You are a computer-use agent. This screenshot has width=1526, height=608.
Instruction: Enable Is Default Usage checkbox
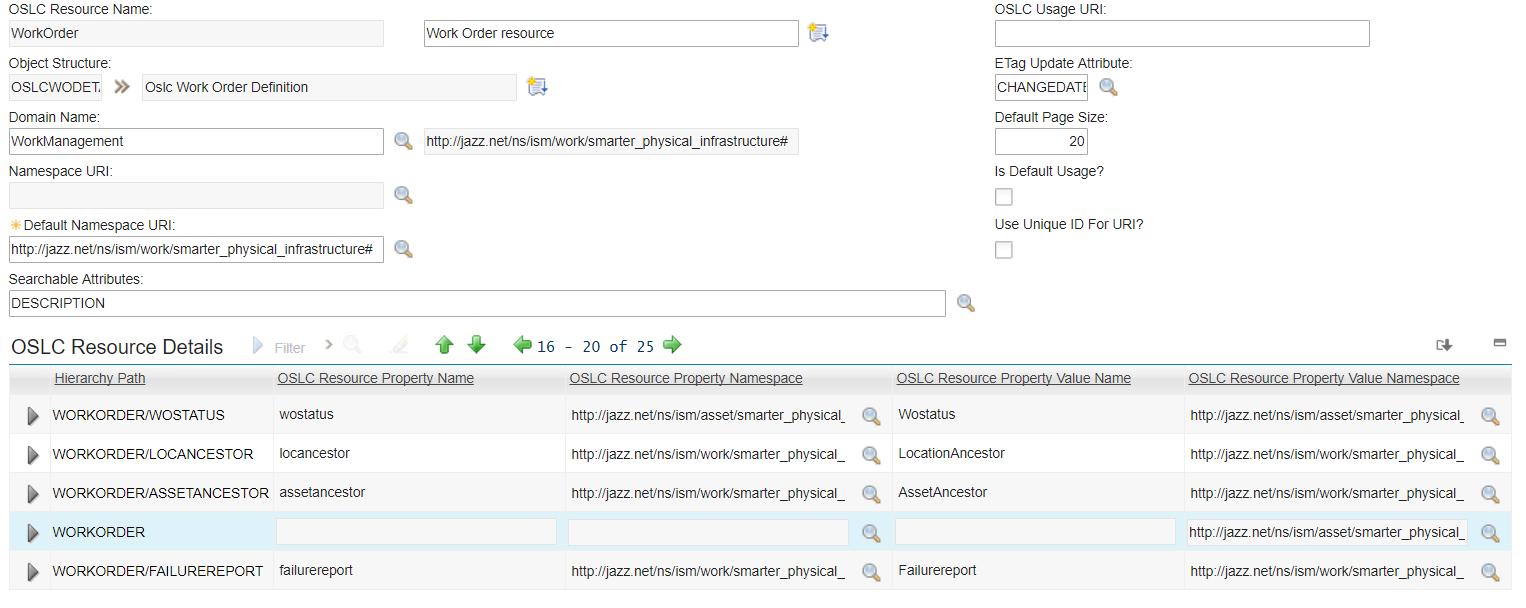(1004, 197)
